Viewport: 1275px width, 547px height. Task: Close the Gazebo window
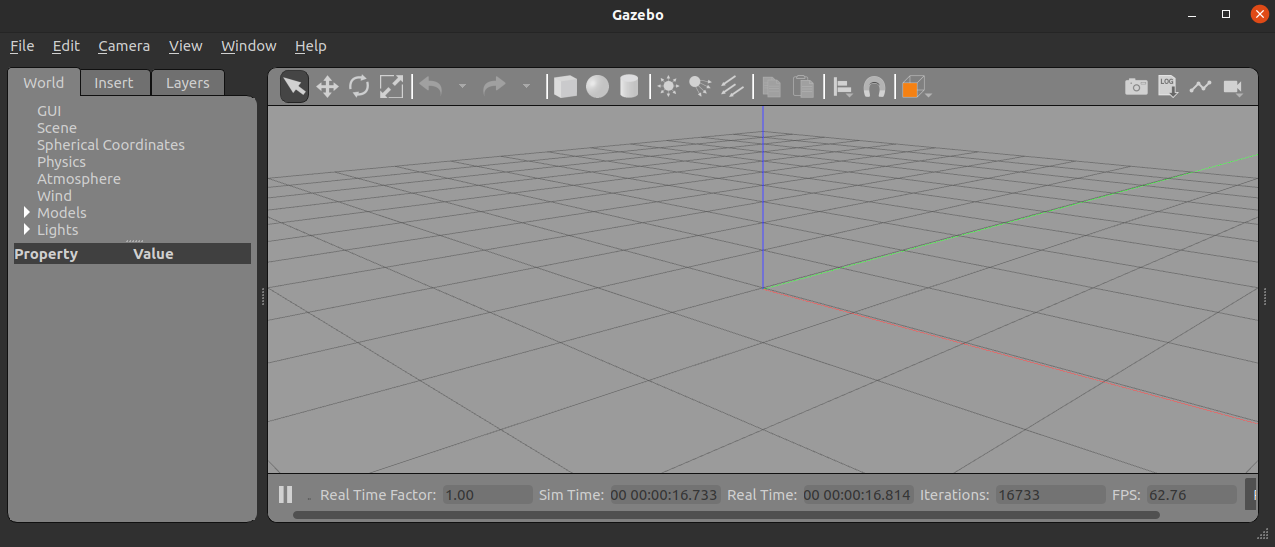click(x=1259, y=14)
